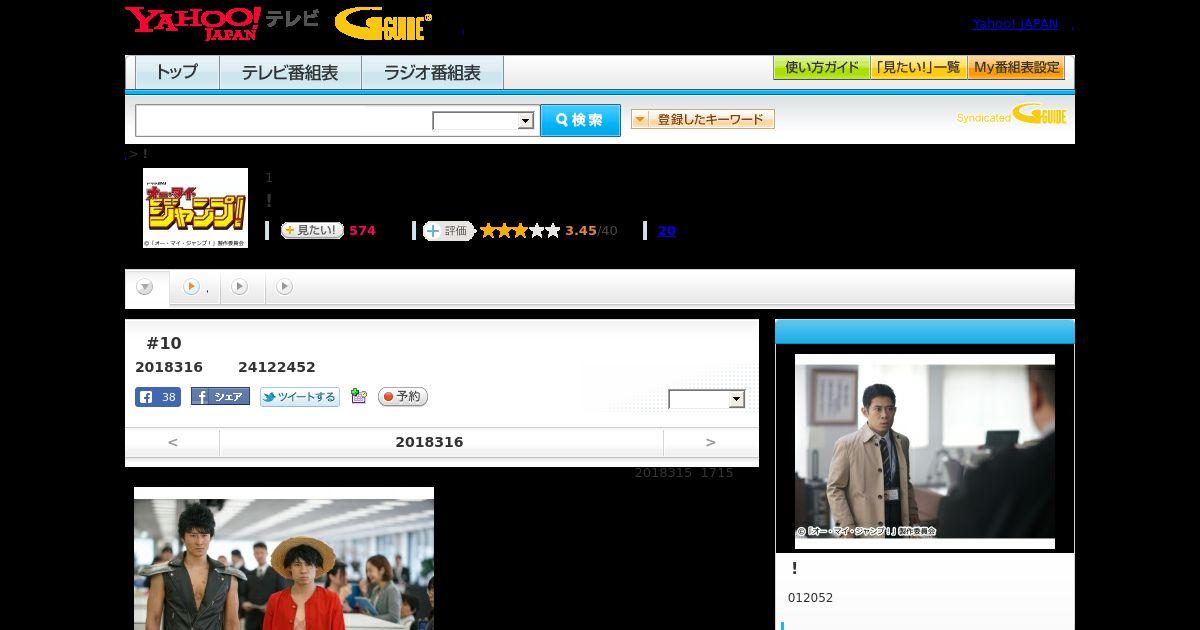The width and height of the screenshot is (1200, 630).
Task: Switch to the テレビ番組表 tab
Action: (x=290, y=72)
